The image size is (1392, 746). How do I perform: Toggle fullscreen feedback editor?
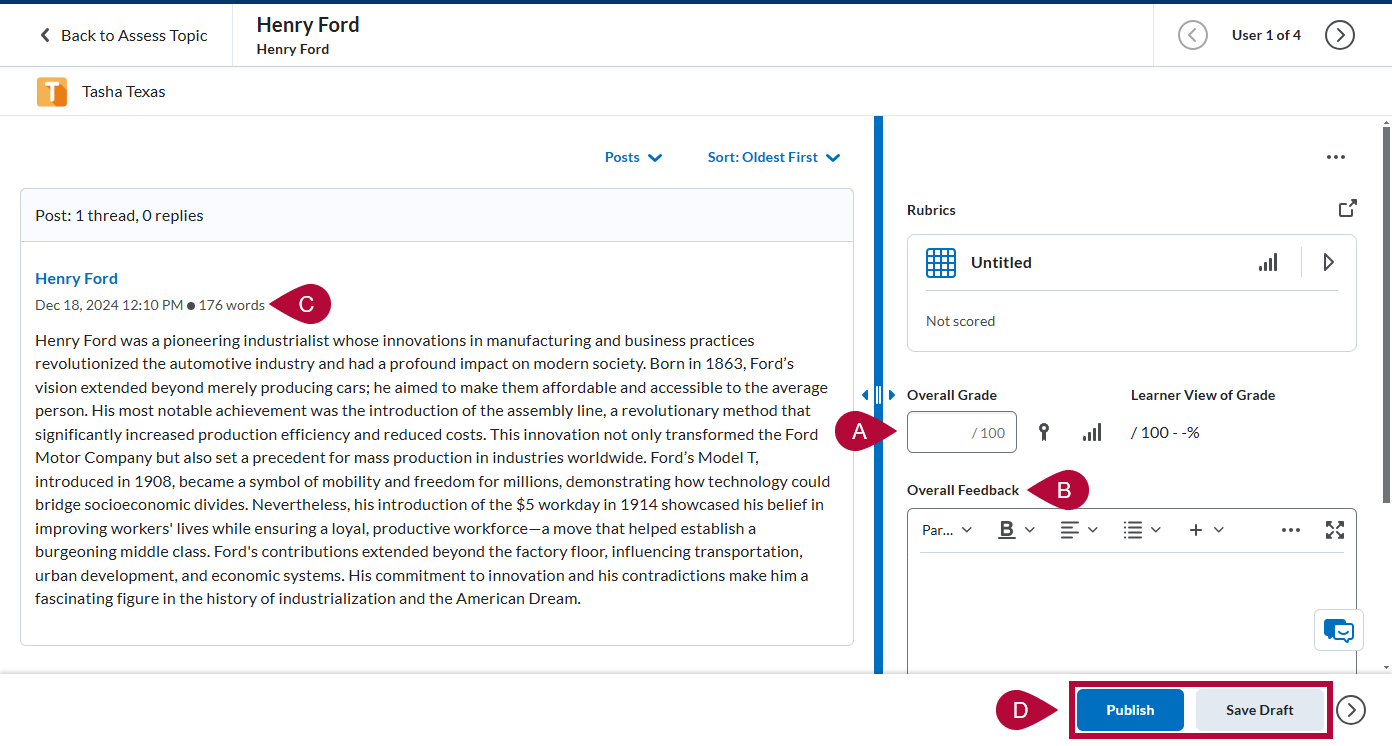coord(1335,530)
